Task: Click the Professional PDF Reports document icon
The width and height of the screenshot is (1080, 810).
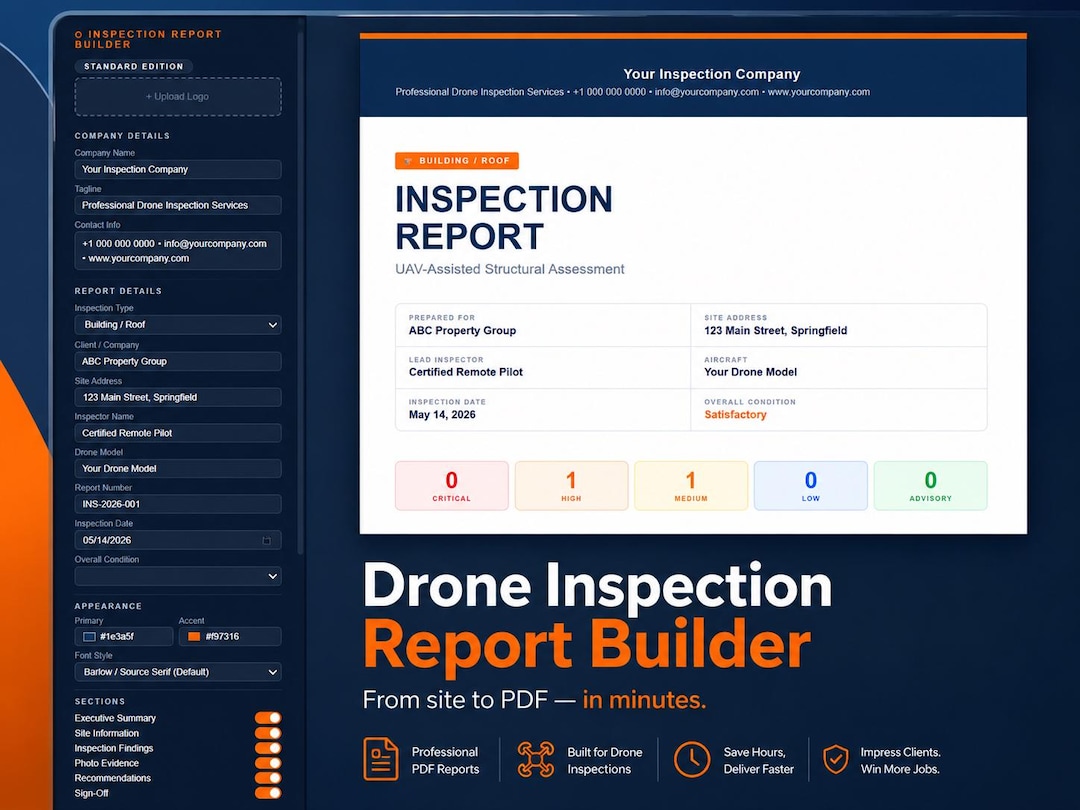Action: [380, 759]
